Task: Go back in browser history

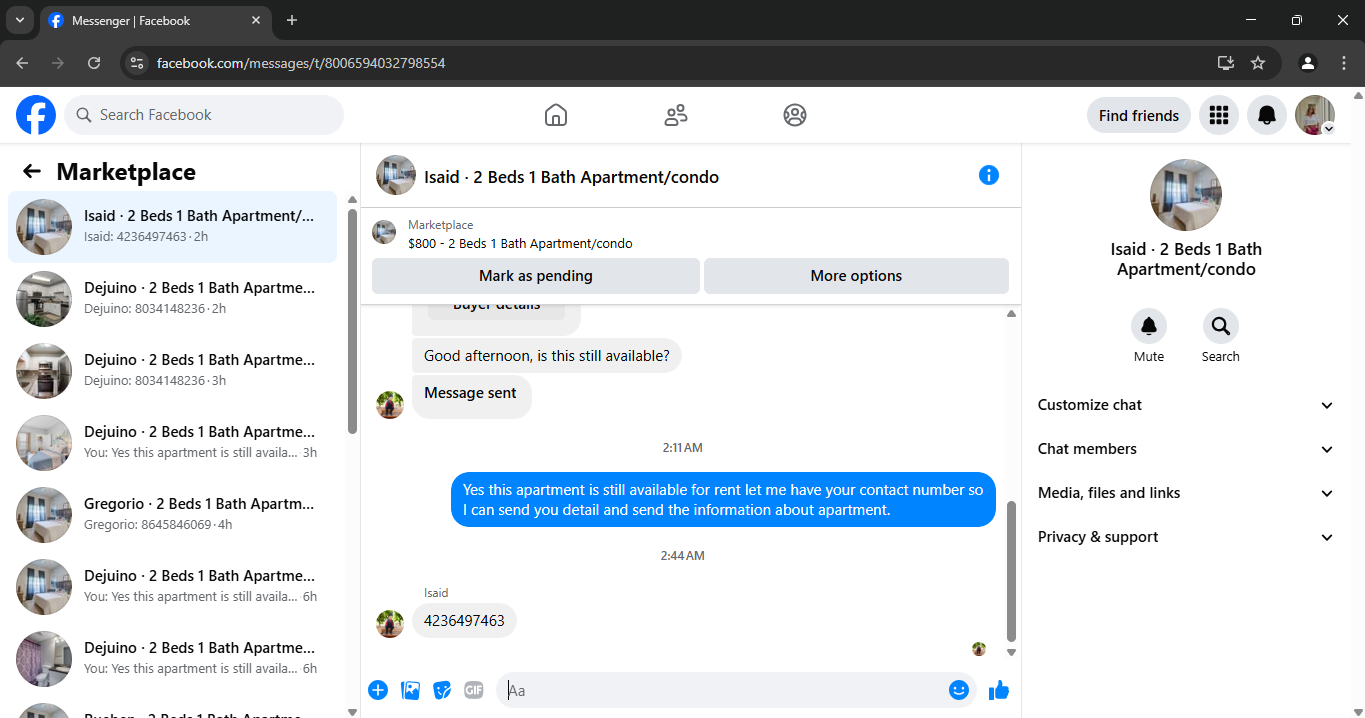Action: [x=22, y=63]
